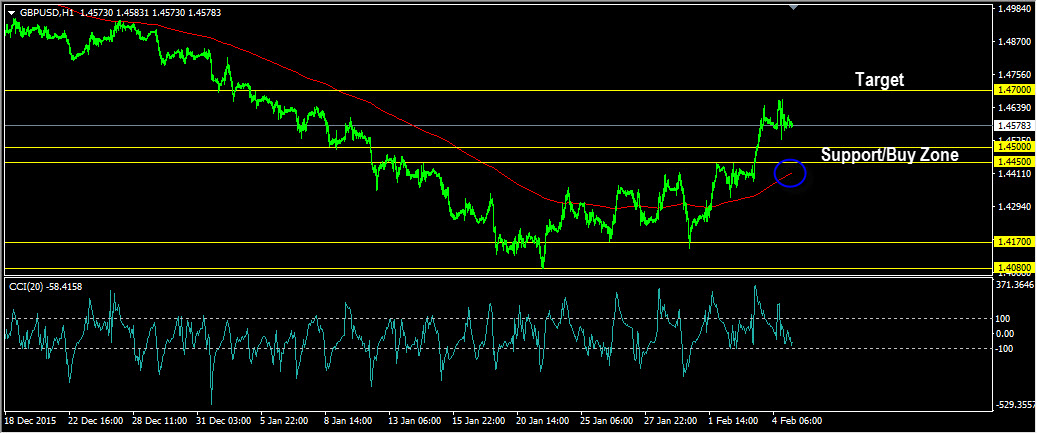Click the current price tag 1.45783
The height and width of the screenshot is (434, 1037).
(x=1015, y=125)
